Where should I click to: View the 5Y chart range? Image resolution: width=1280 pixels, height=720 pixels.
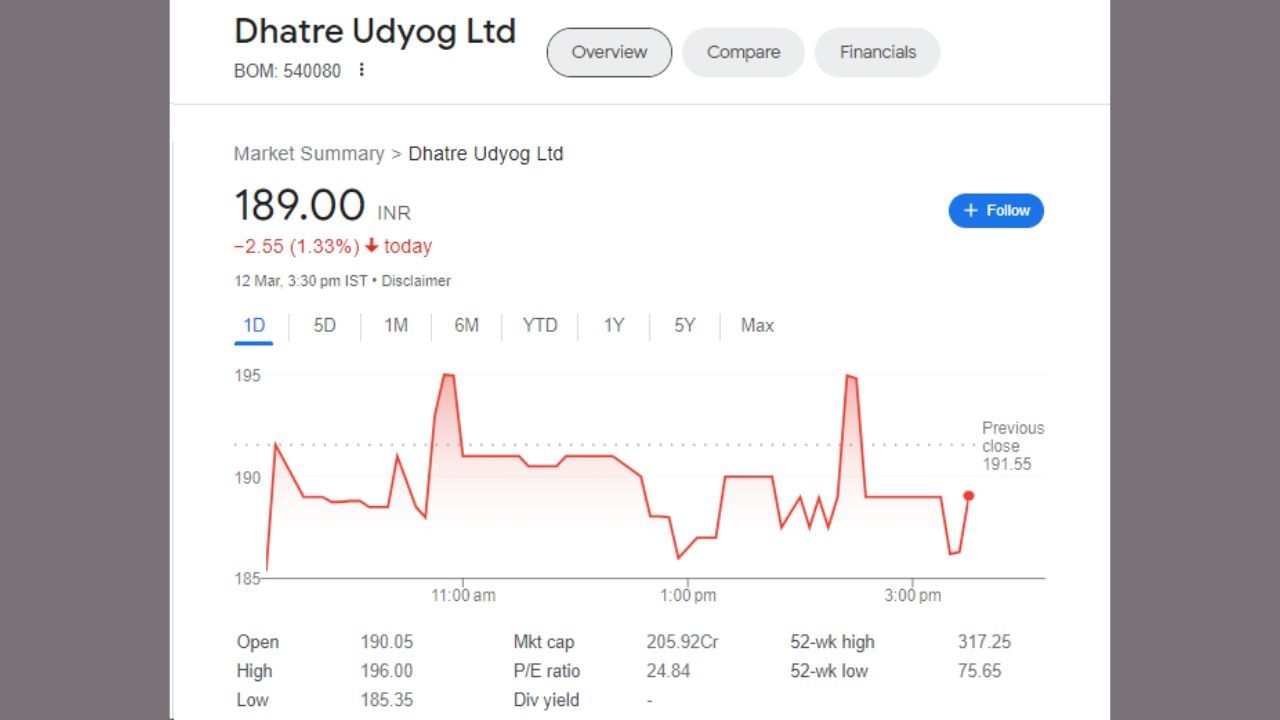coord(684,325)
